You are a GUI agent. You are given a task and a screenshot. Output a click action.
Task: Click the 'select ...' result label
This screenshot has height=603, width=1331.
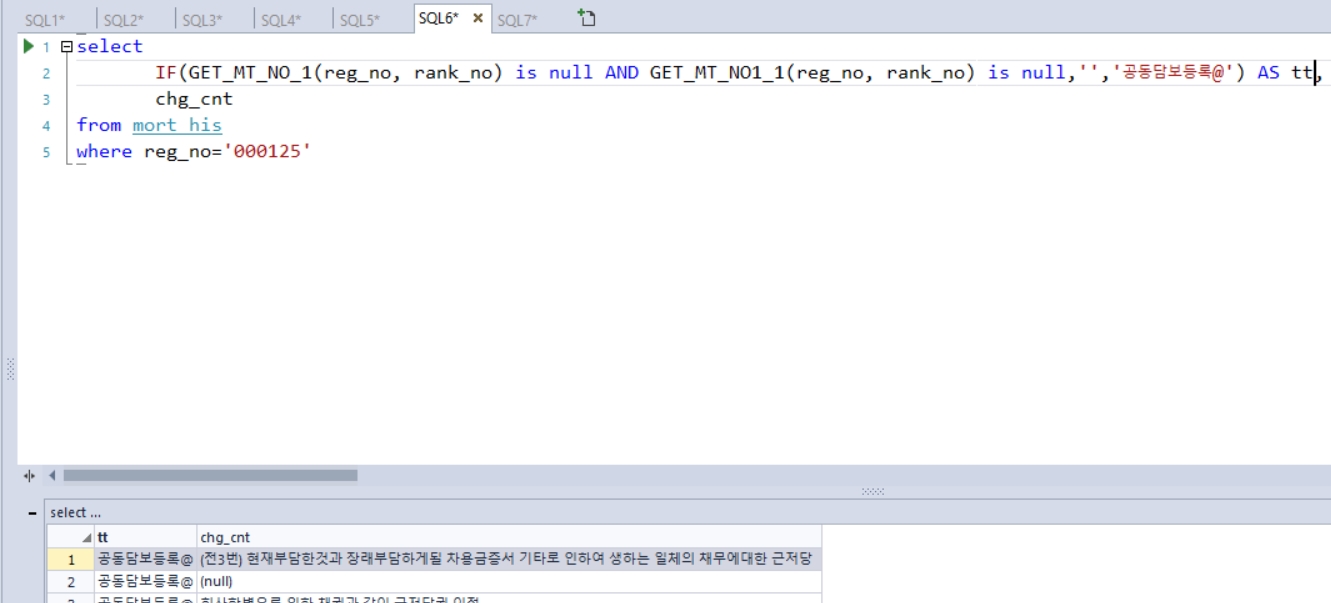click(75, 512)
